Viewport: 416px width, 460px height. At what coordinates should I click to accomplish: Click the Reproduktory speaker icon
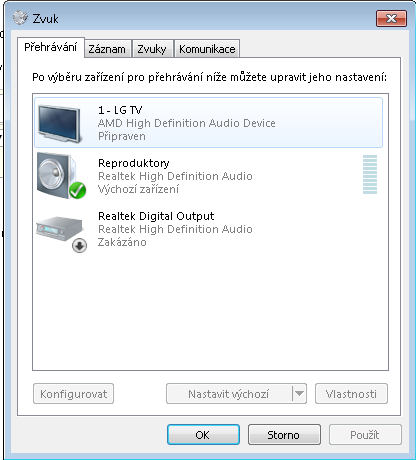click(x=57, y=175)
